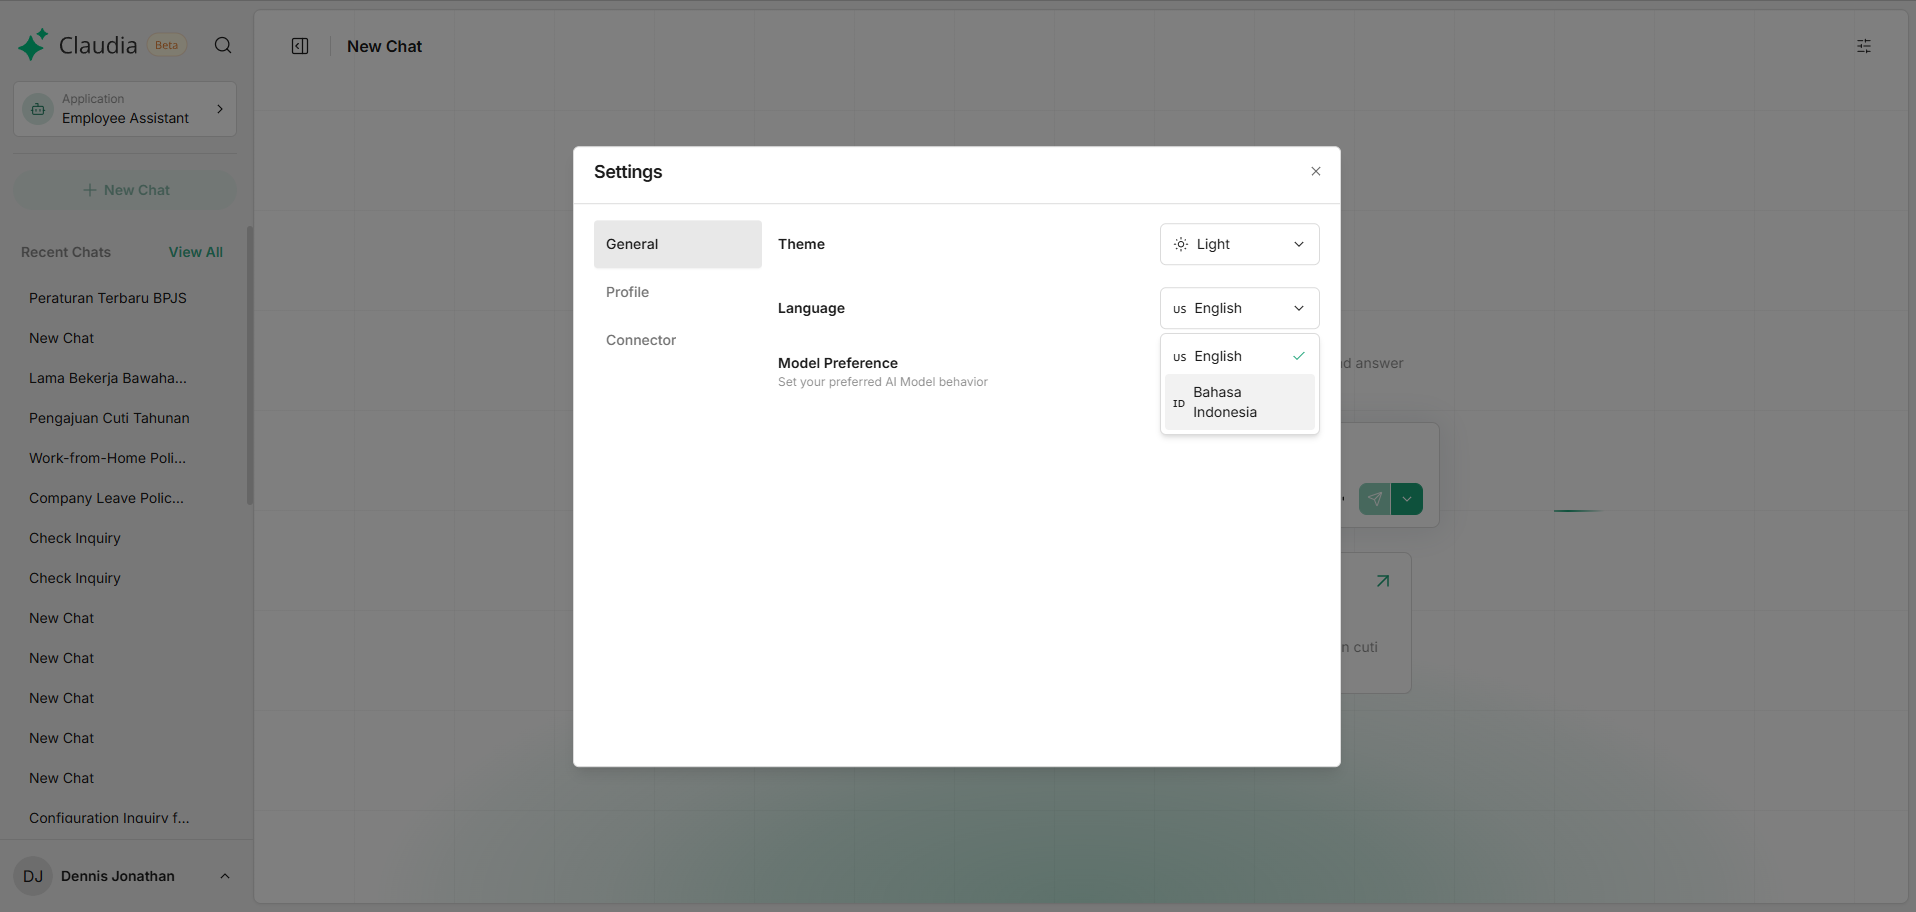Viewport: 1916px width, 912px height.
Task: Open the Connector settings tab
Action: coord(641,340)
